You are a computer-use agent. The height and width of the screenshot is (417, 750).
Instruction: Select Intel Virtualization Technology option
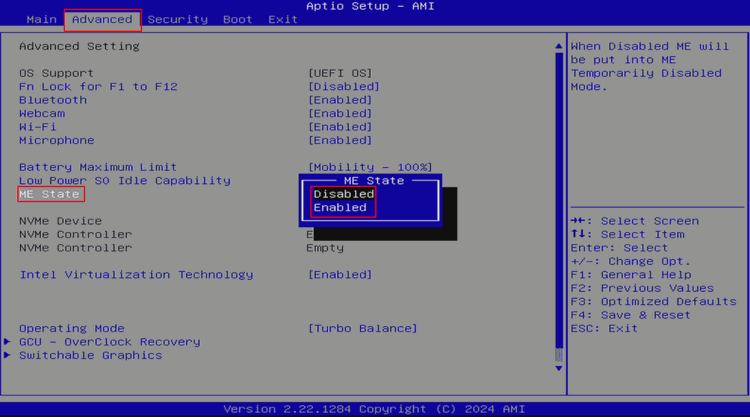(339, 274)
